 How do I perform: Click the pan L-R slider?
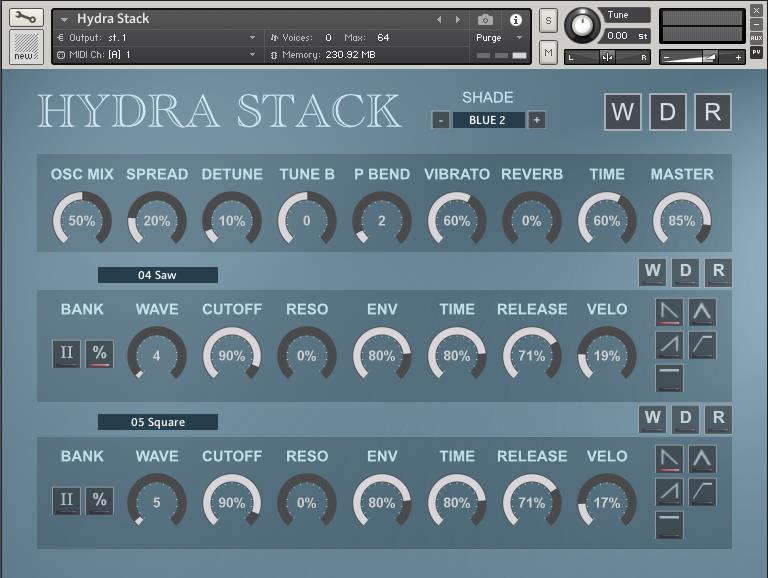(607, 57)
